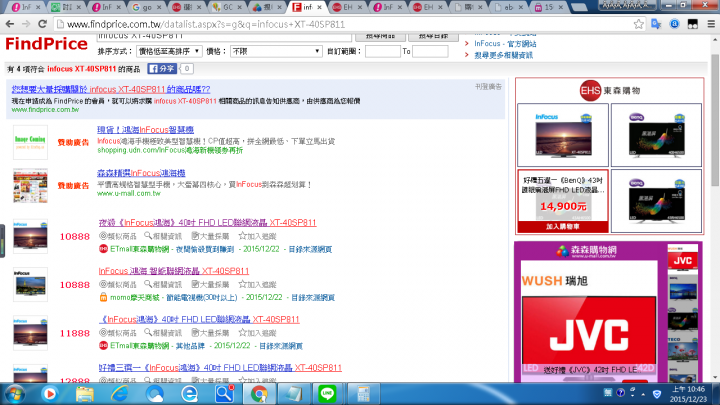Open 11888 InFocus 40吋 product title link
Image resolution: width=720 pixels, height=405 pixels.
pos(199,320)
